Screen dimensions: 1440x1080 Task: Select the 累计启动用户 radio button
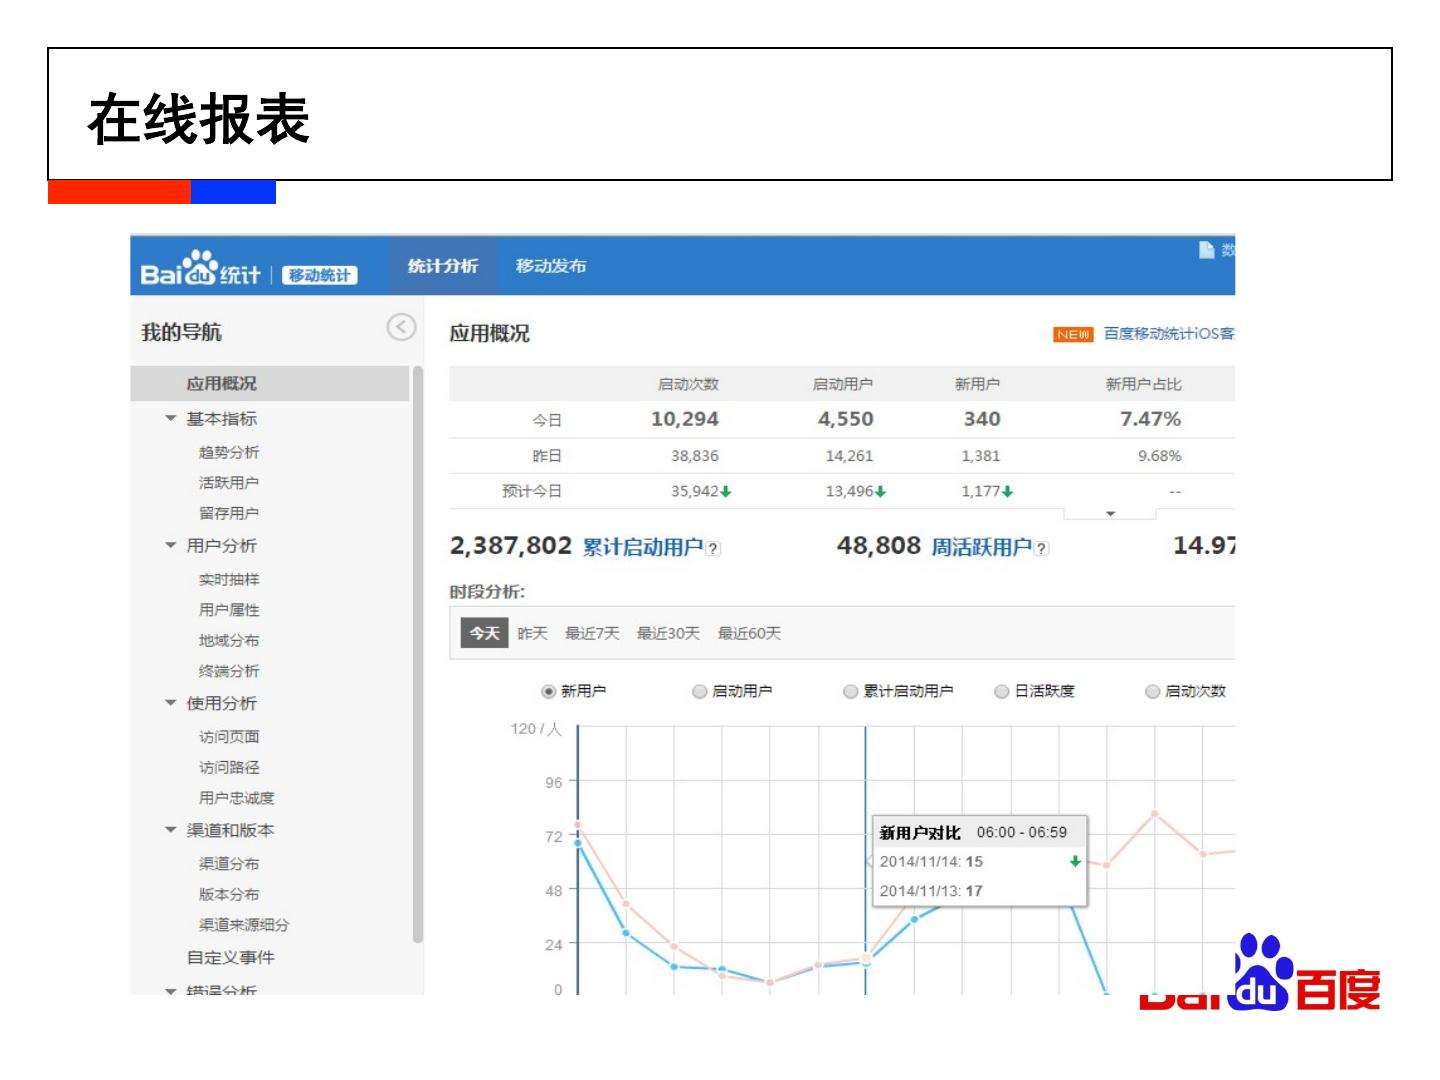(851, 691)
